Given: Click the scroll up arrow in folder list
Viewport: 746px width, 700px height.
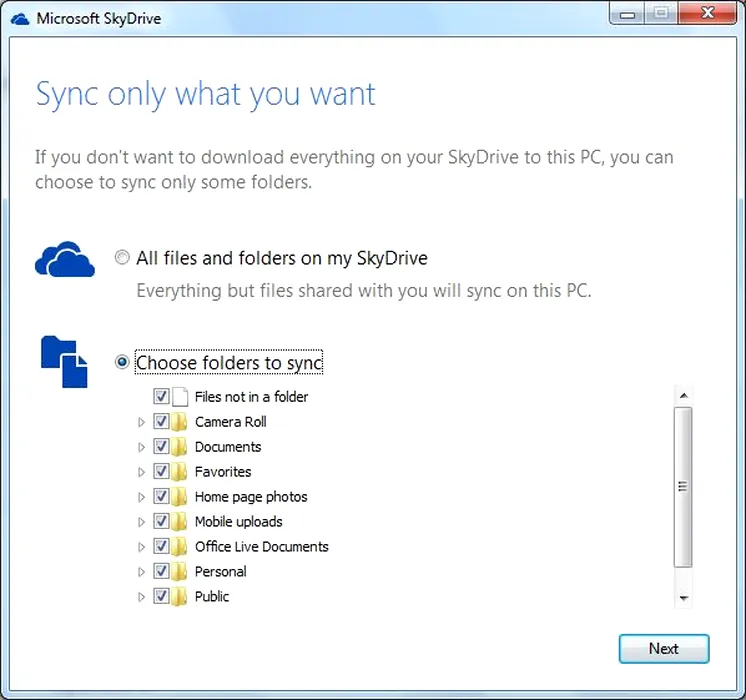Looking at the screenshot, I should pos(683,396).
